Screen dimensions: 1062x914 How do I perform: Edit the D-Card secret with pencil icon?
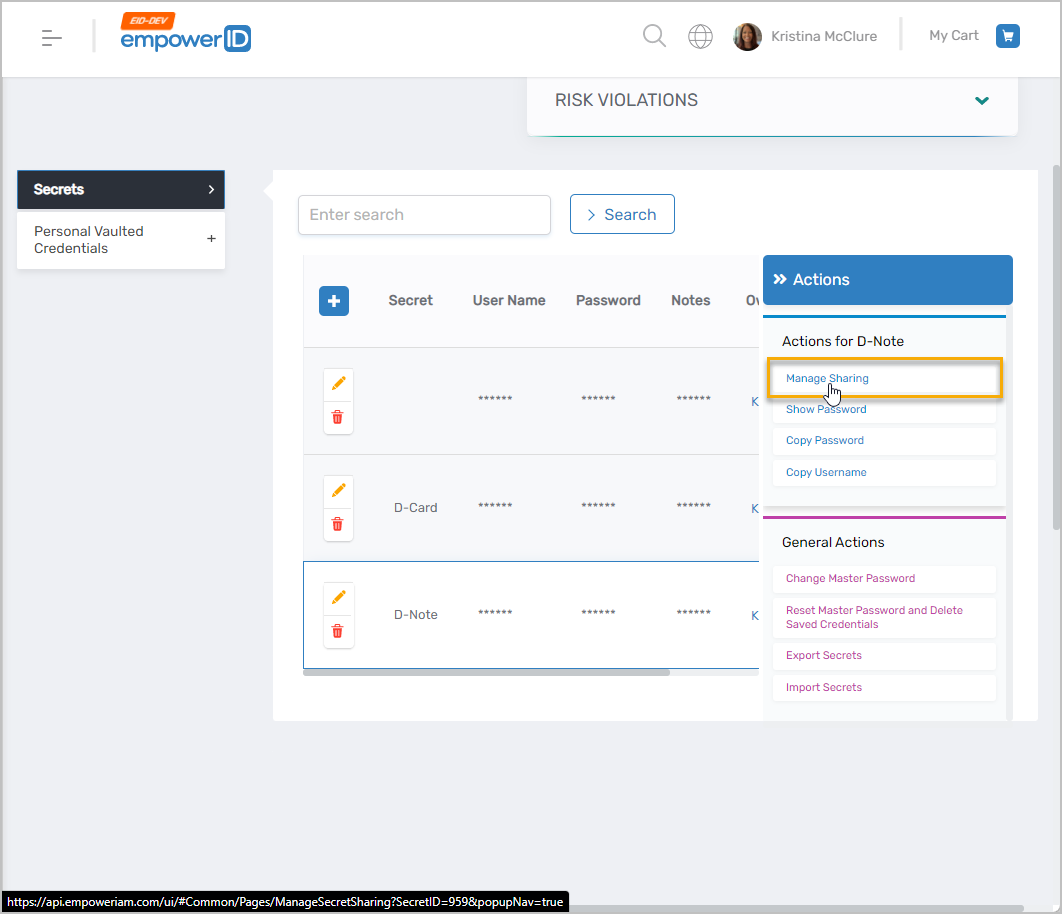(x=338, y=490)
